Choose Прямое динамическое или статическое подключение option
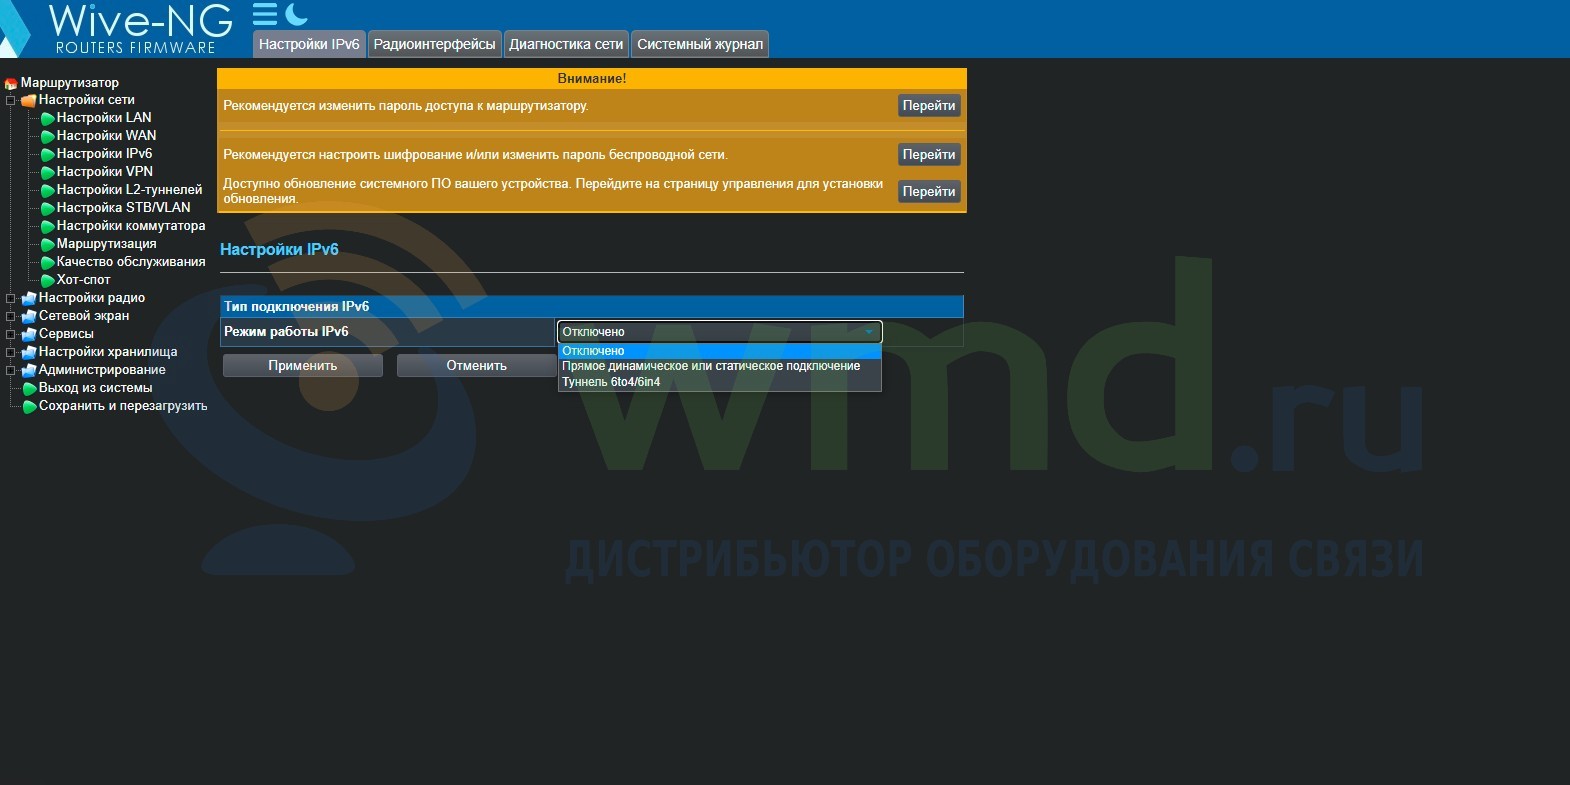Image resolution: width=1570 pixels, height=785 pixels. [719, 366]
